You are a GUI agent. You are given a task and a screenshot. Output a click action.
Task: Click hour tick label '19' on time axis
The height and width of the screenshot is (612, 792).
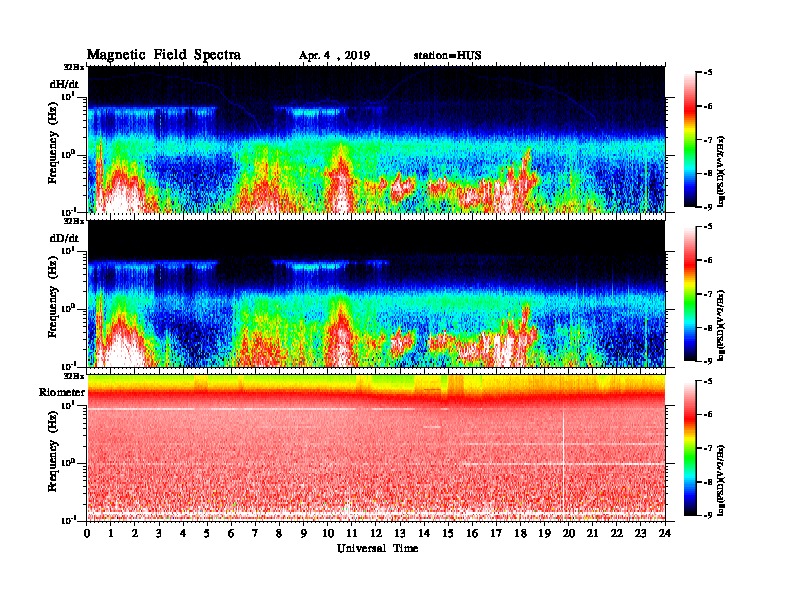click(x=544, y=534)
